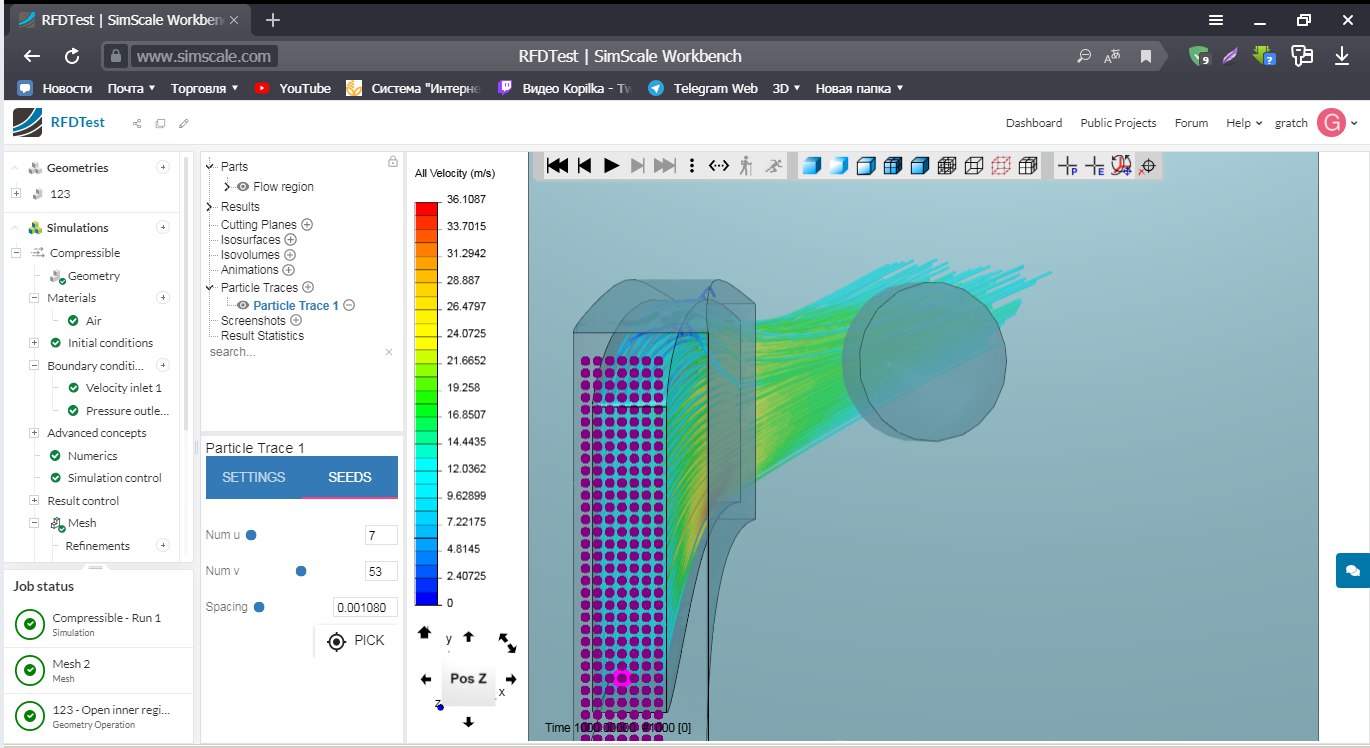Add a new Cutting Plane
This screenshot has height=748, width=1370.
[x=307, y=225]
